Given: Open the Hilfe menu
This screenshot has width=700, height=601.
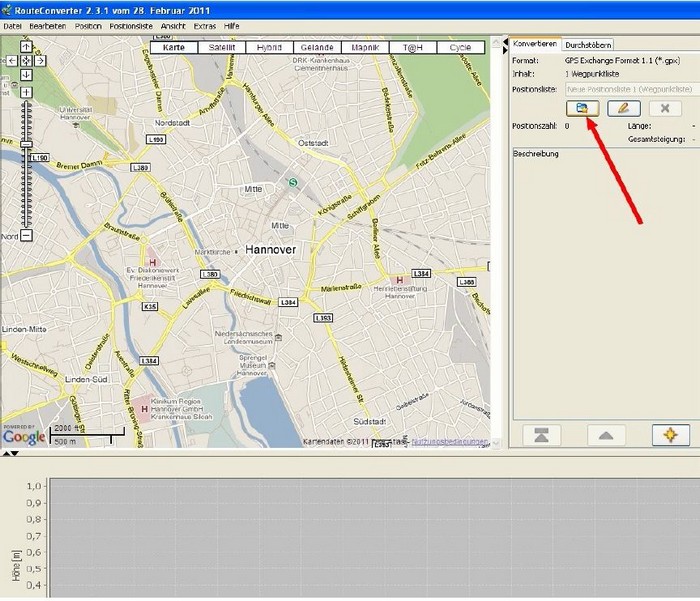Looking at the screenshot, I should pyautogui.click(x=231, y=26).
